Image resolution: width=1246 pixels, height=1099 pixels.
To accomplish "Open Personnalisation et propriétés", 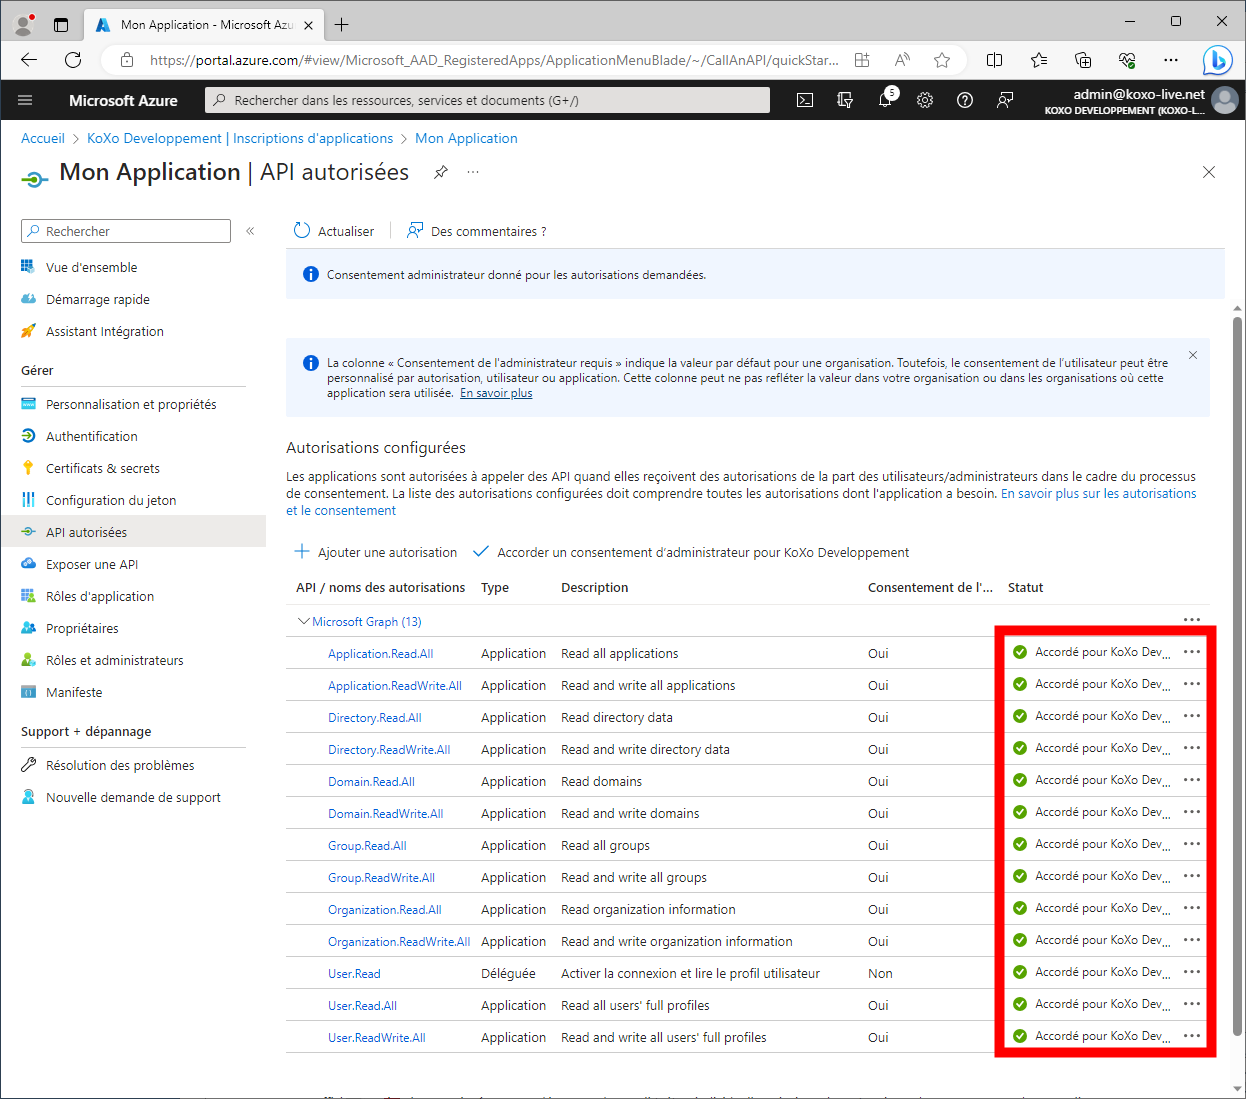I will click(x=133, y=404).
